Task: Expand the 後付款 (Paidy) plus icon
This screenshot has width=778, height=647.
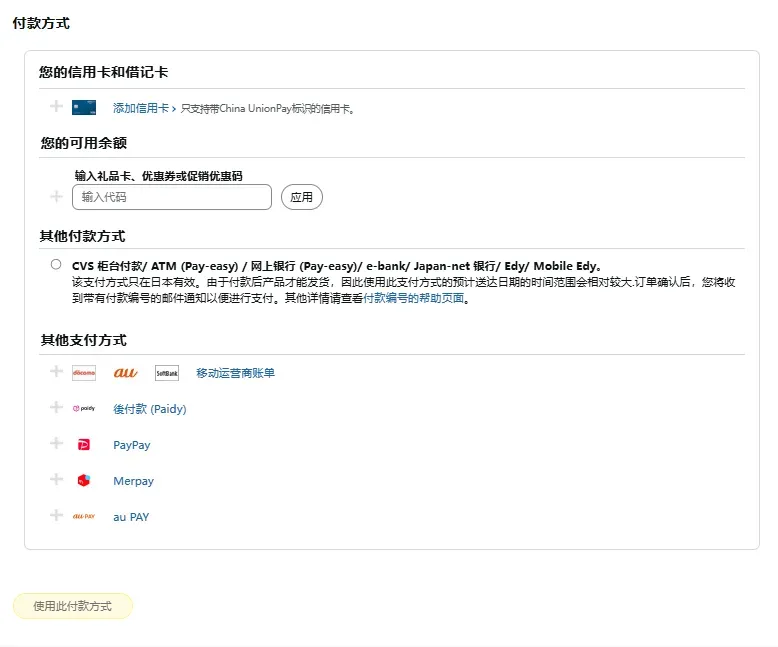Action: coord(57,407)
